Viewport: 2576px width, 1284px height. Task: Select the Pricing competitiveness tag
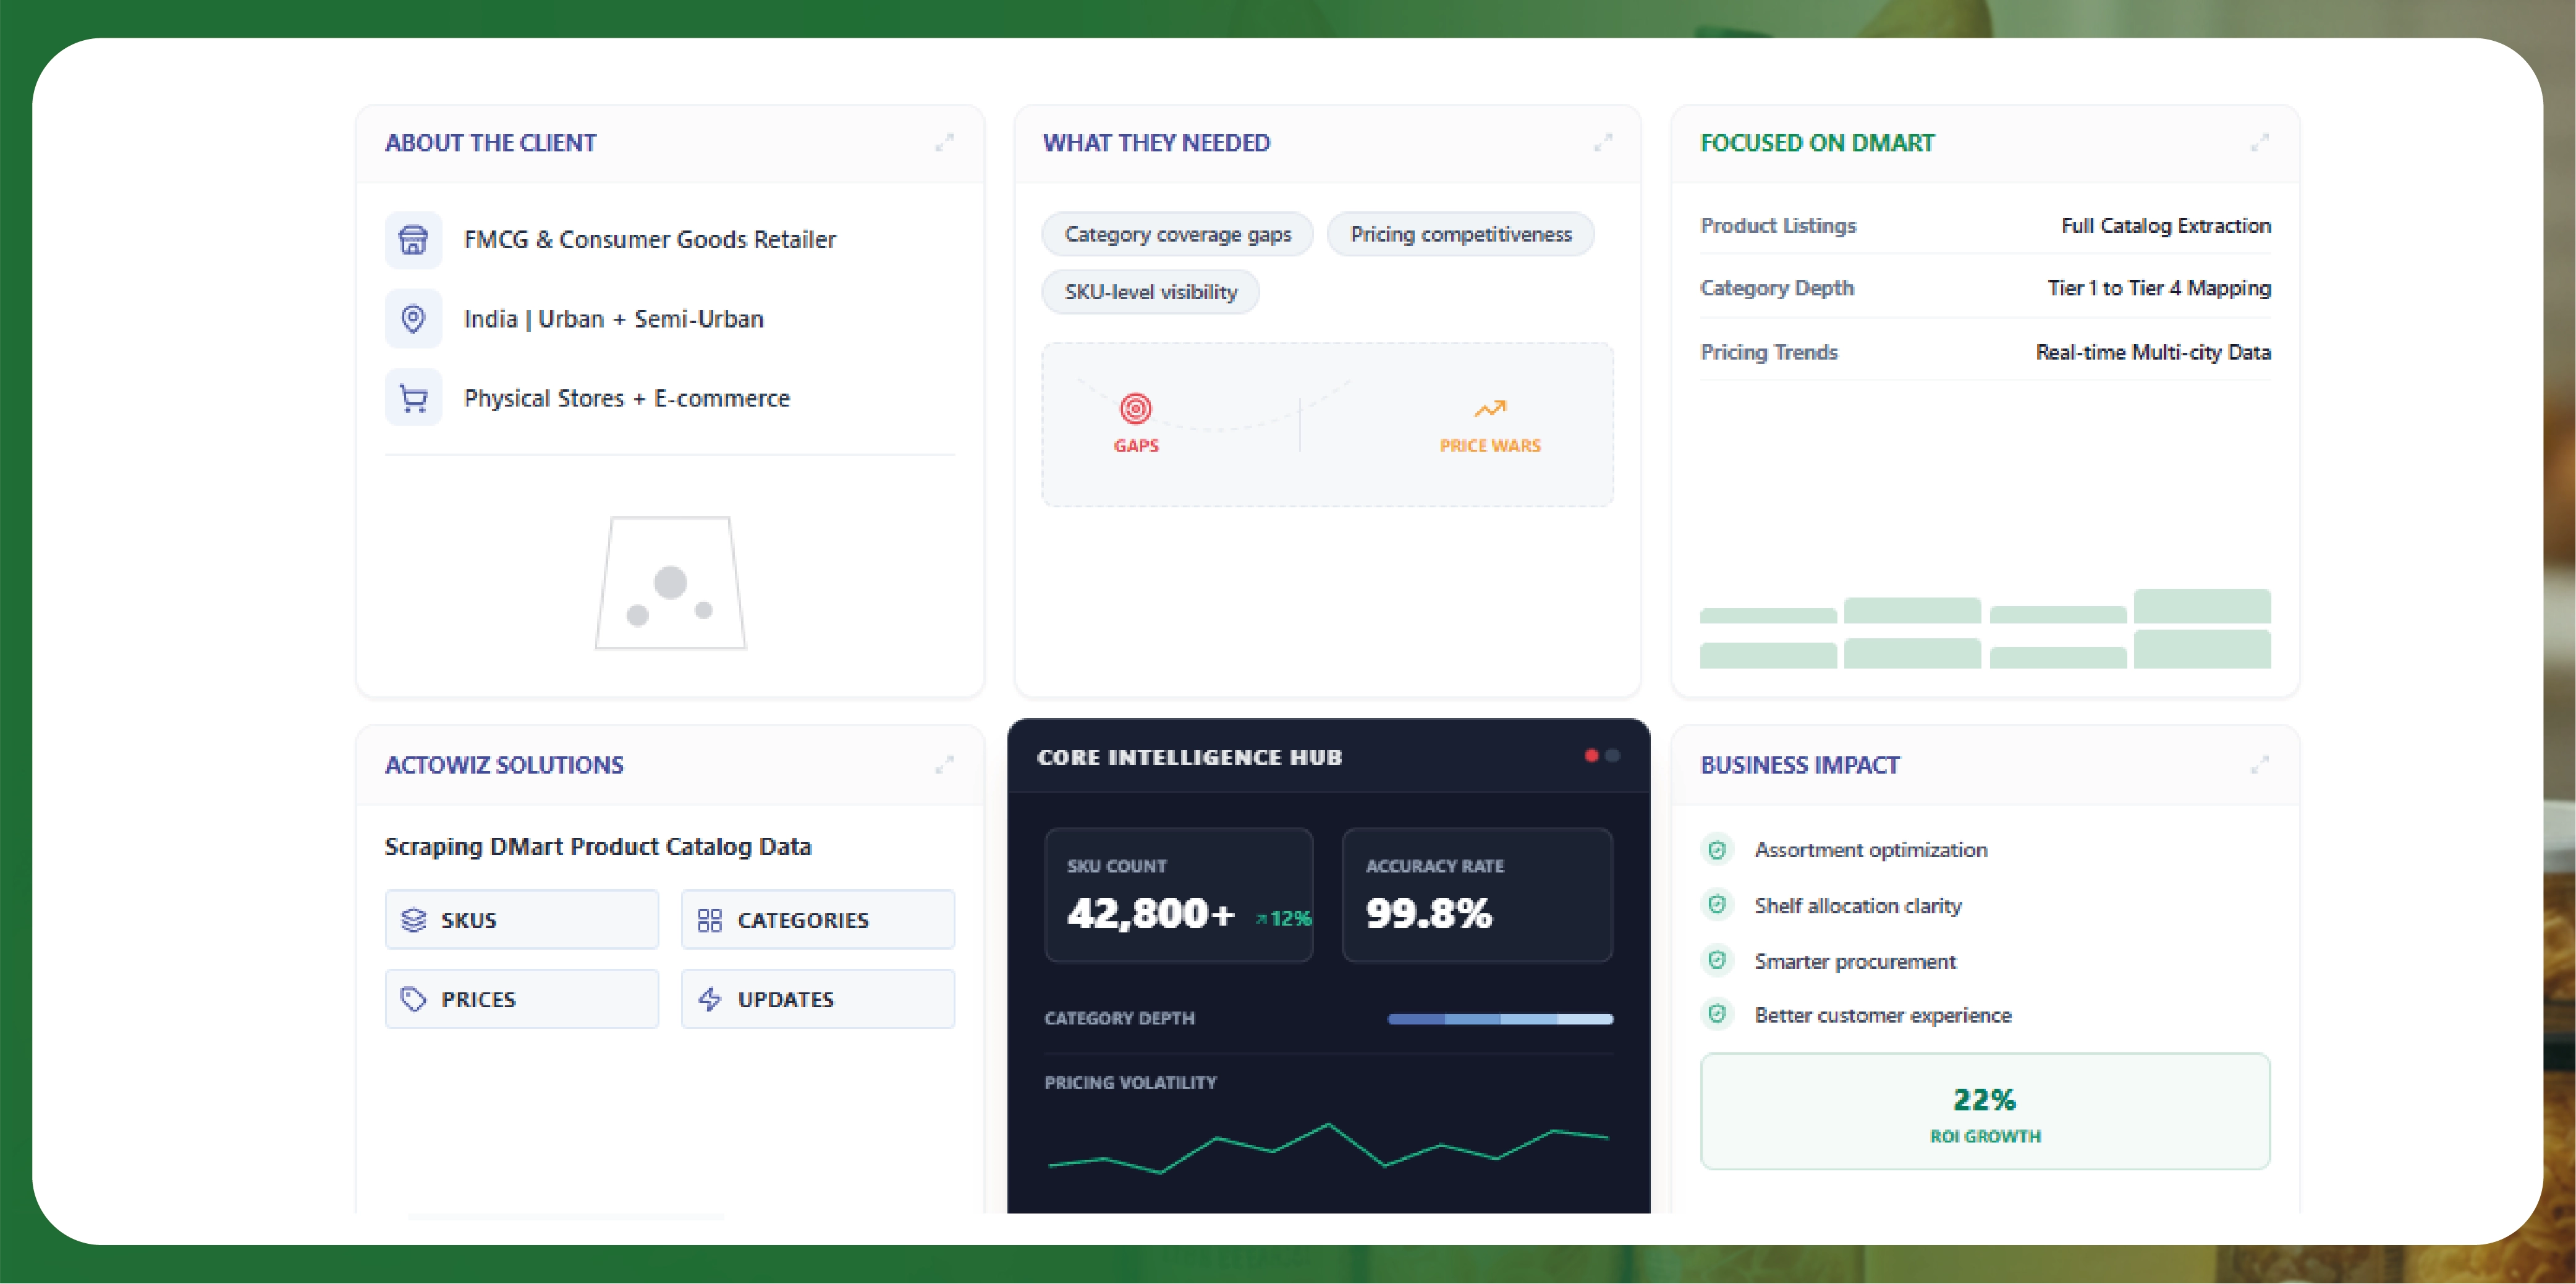[x=1460, y=235]
